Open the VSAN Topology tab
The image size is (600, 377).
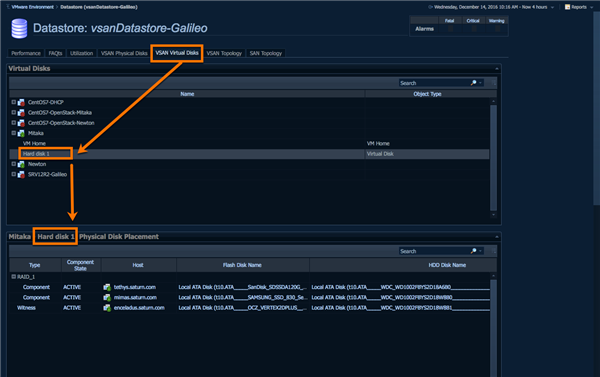[224, 53]
